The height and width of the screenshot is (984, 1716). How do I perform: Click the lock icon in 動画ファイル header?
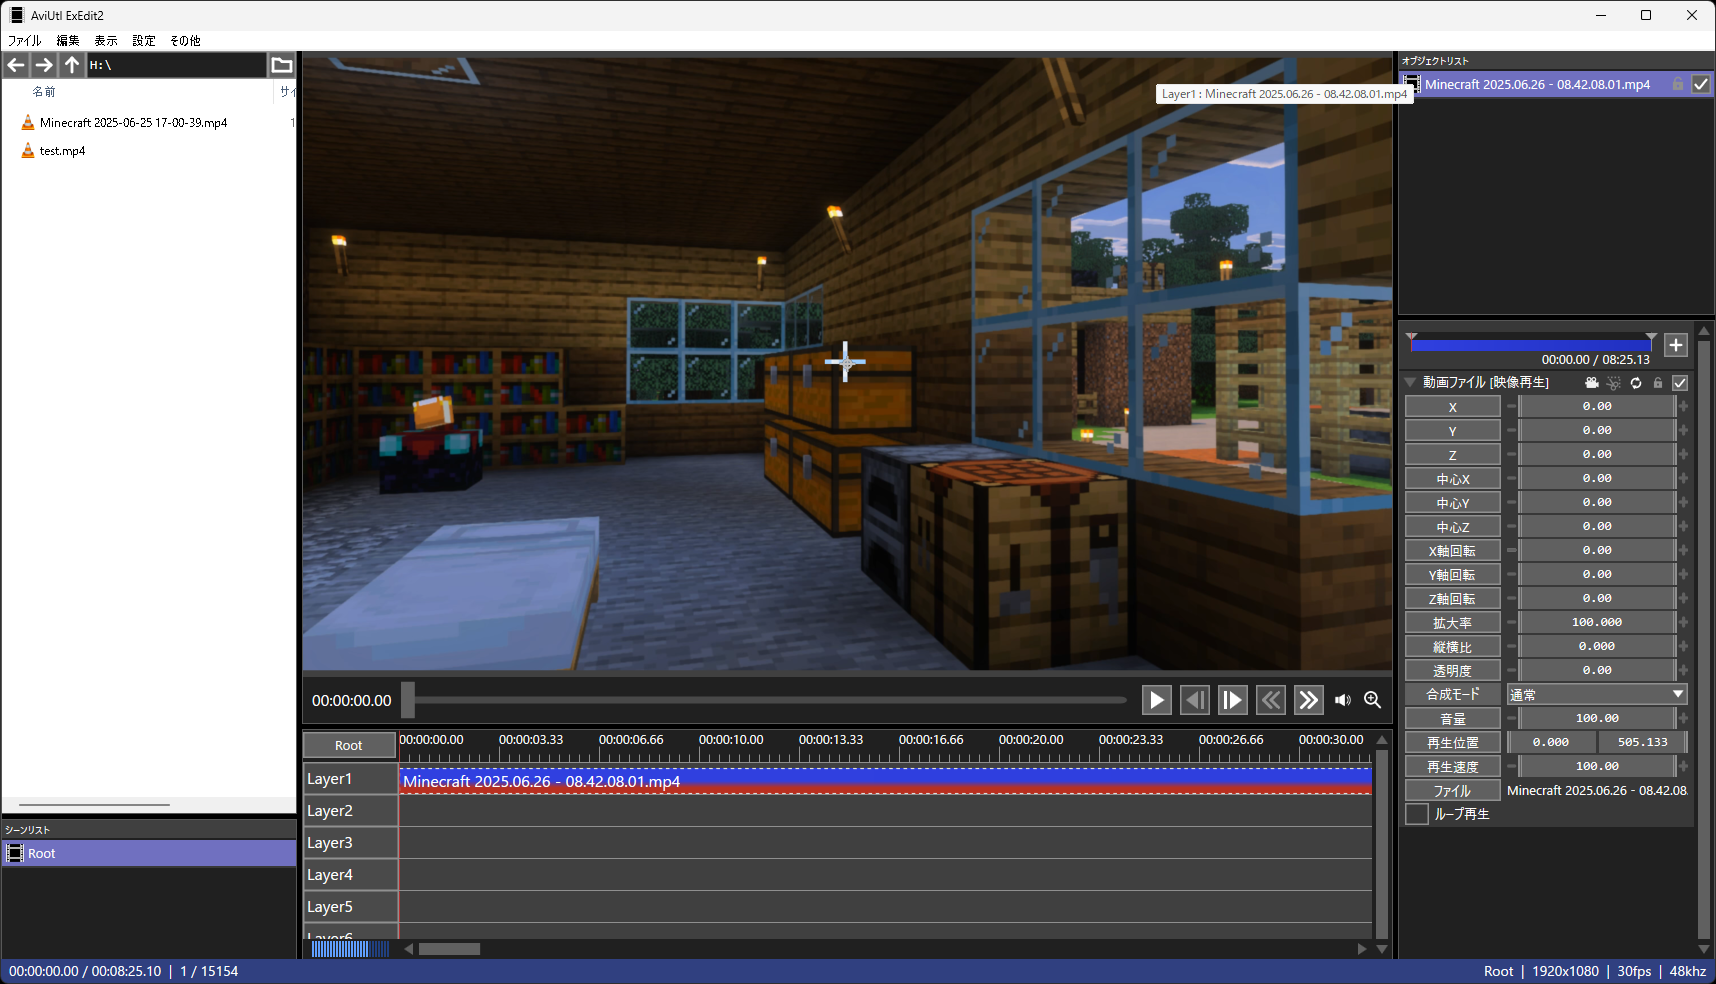point(1658,383)
